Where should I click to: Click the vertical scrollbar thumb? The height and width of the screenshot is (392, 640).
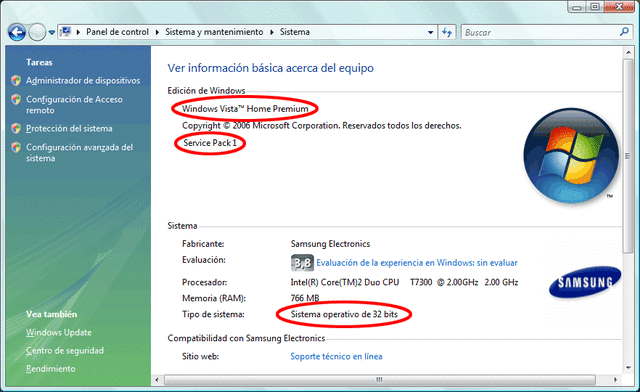tap(627, 156)
